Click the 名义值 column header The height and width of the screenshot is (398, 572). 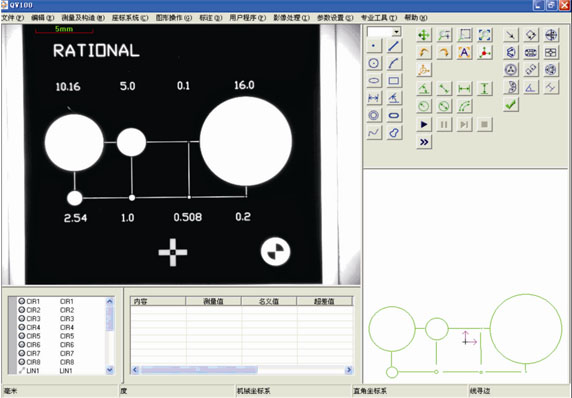point(269,301)
